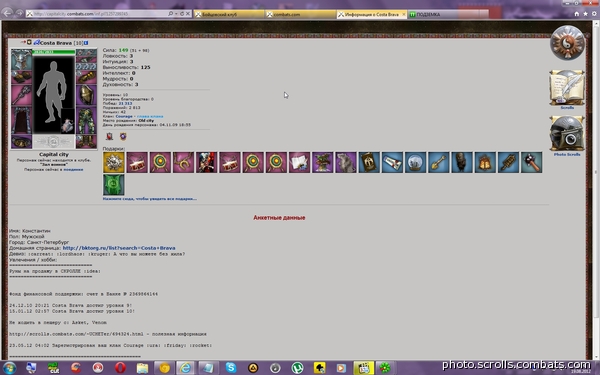Viewport: 600px width, 375px height.
Task: Click the horseshoe necklace gift icon
Action: click(183, 162)
